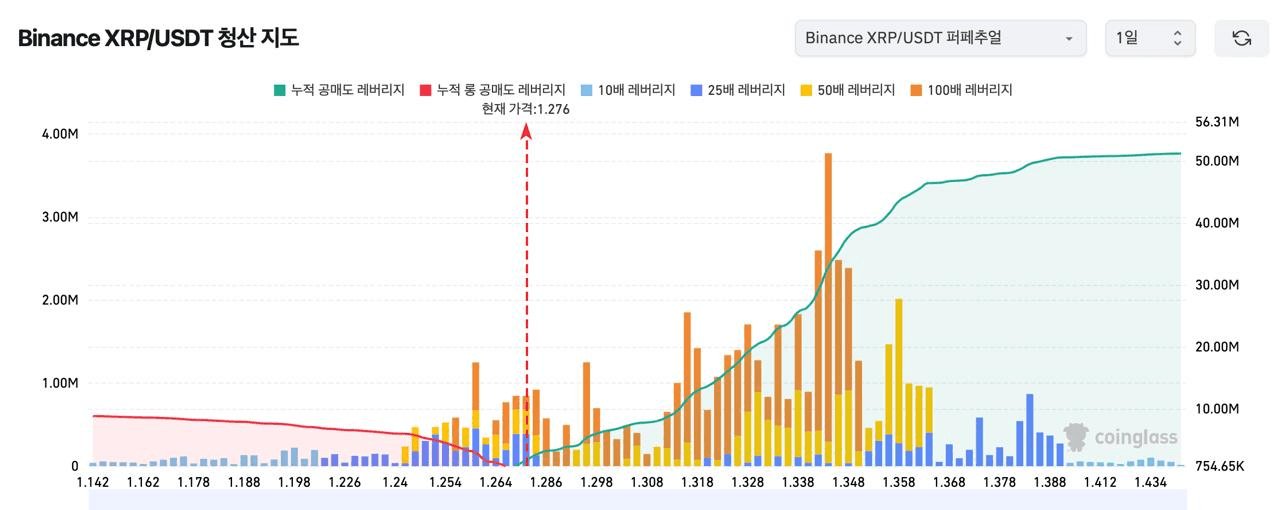
Task: Click the 1.254 price axis label
Action: pos(445,482)
